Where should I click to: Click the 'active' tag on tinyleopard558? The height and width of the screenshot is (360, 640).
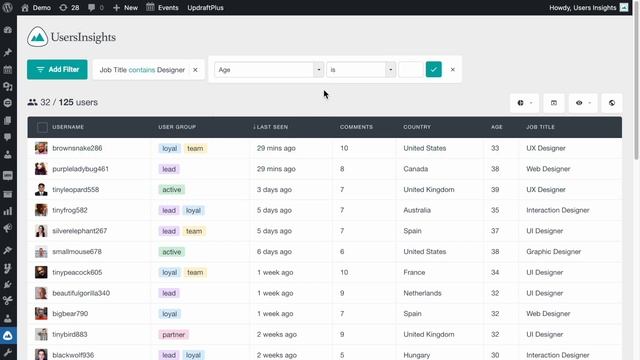[172, 190]
